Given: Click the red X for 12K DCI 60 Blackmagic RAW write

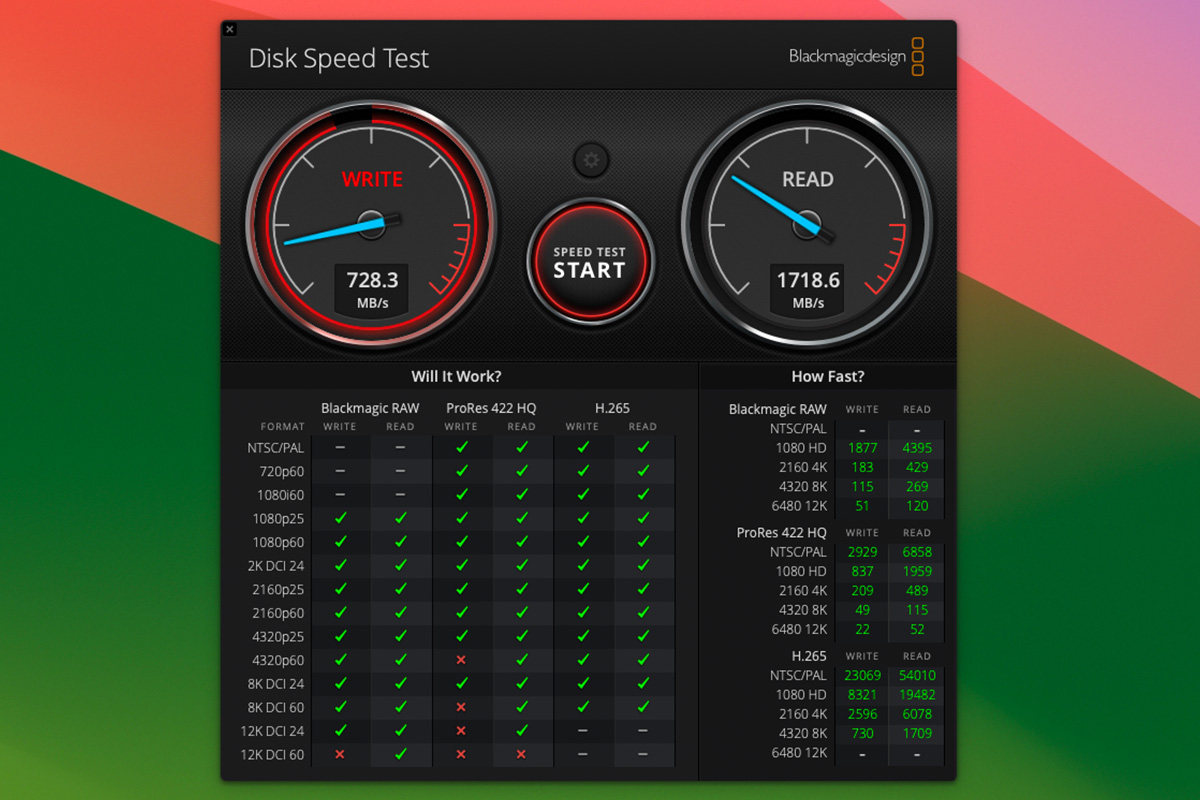Looking at the screenshot, I should [340, 754].
